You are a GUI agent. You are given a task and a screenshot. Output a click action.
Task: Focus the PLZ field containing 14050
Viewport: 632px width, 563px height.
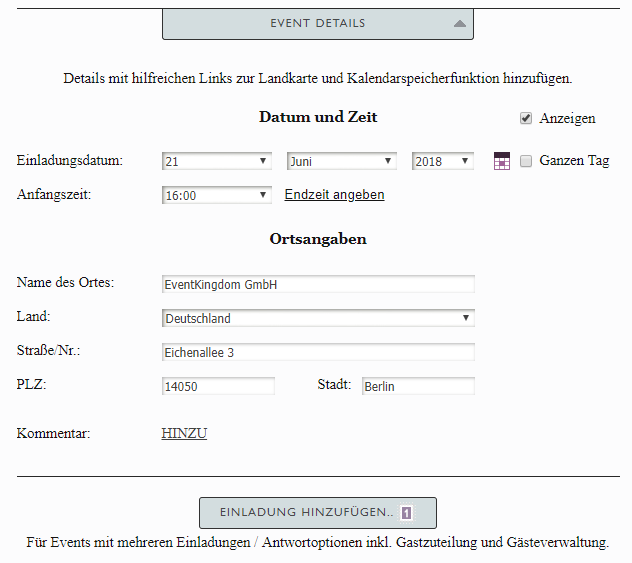218,387
